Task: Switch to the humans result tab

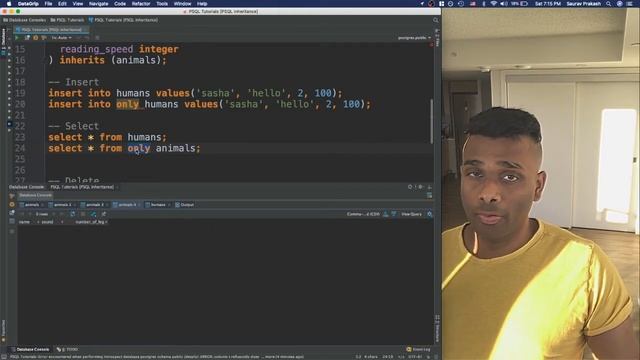Action: (x=158, y=205)
